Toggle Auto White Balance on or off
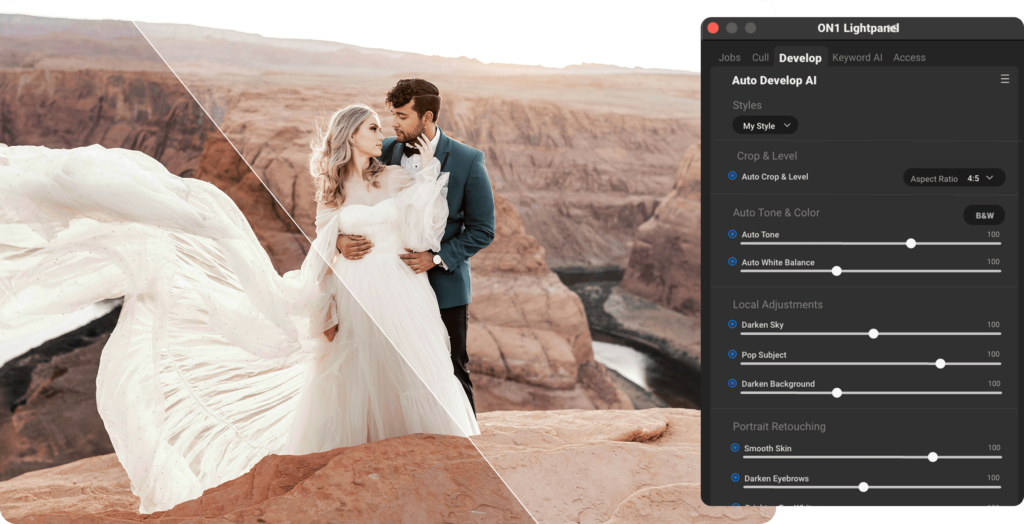The height and width of the screenshot is (524, 1024). 733,262
